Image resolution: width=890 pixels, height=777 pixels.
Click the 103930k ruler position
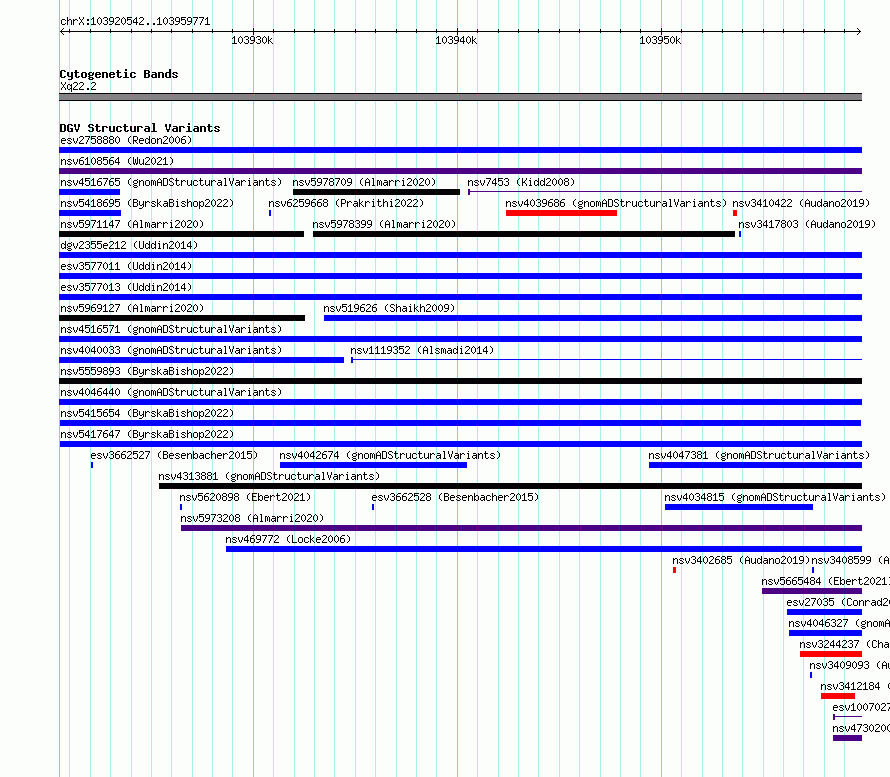tap(252, 40)
